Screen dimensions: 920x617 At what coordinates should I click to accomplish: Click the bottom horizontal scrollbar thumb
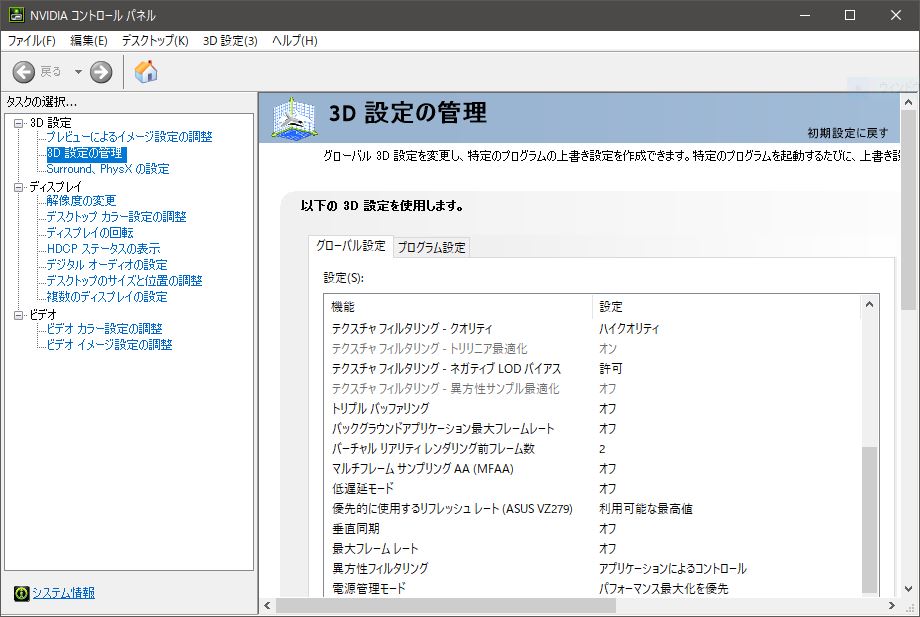coord(446,606)
